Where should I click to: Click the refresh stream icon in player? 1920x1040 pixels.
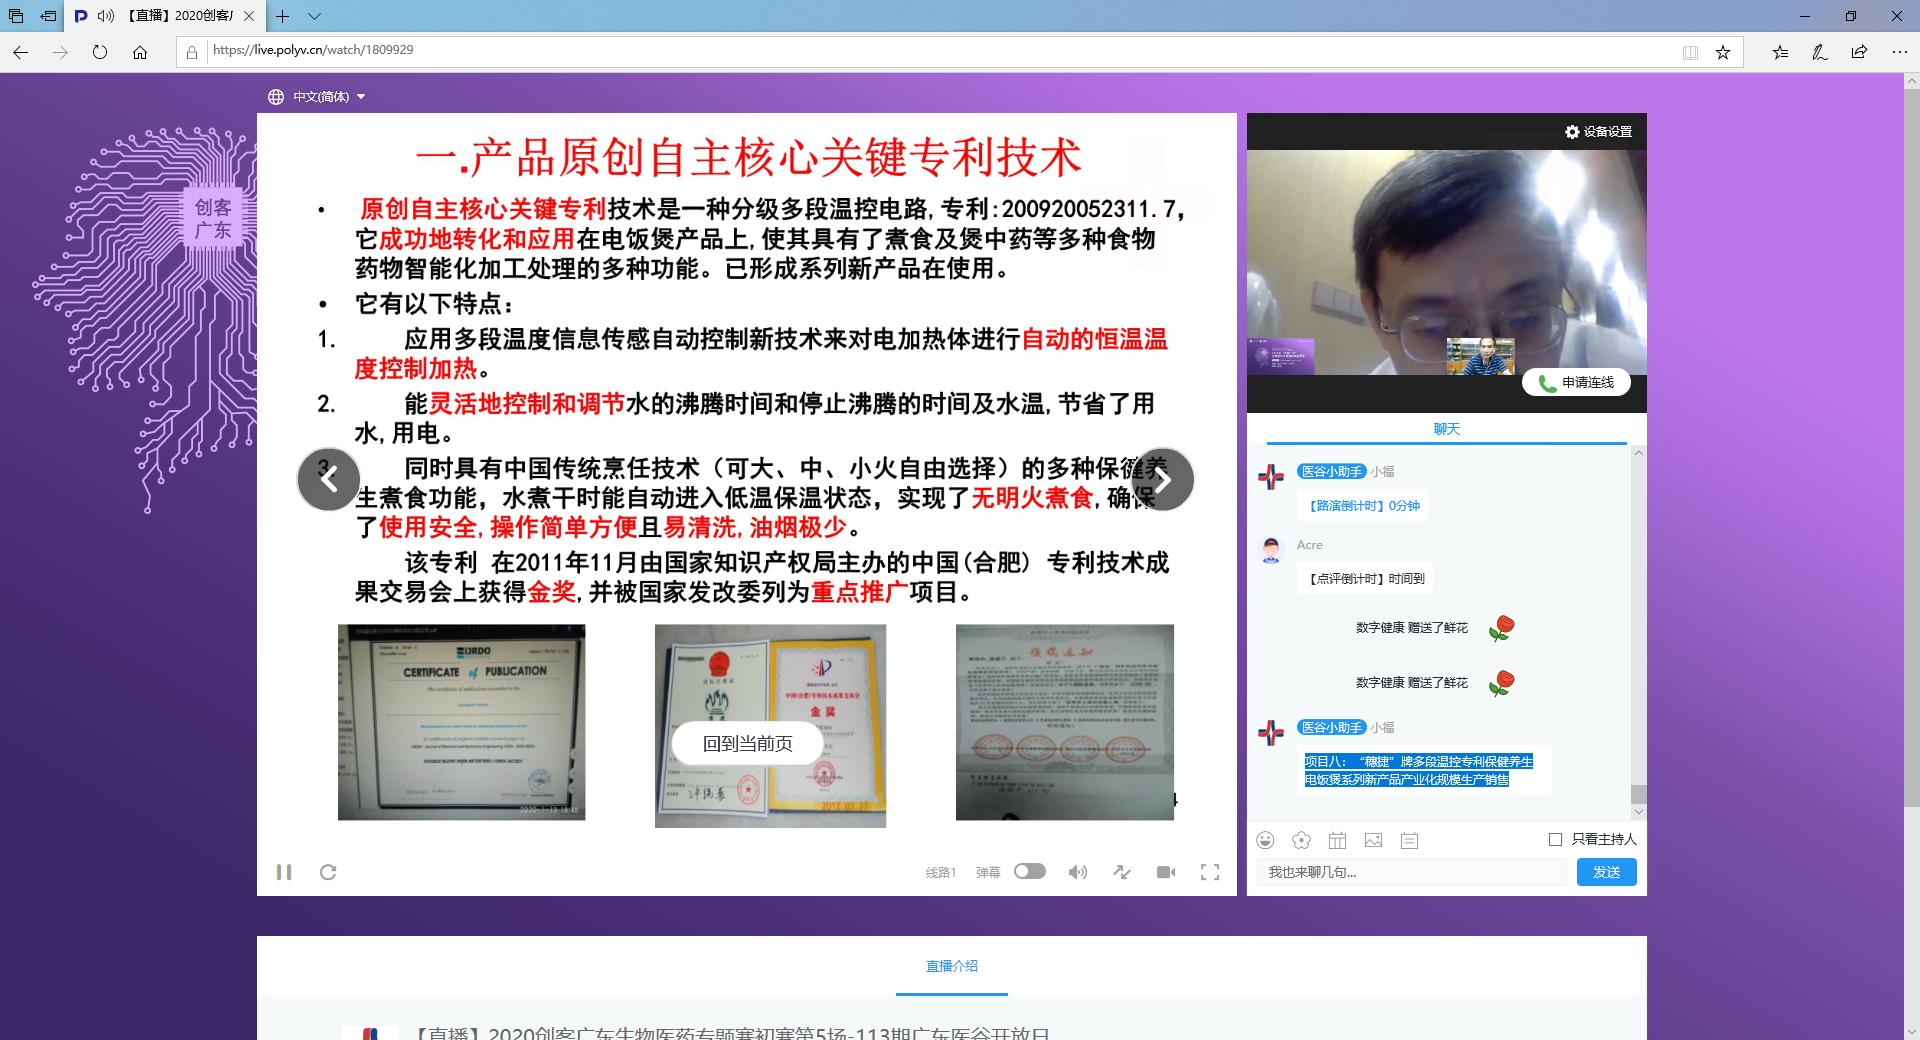tap(328, 872)
